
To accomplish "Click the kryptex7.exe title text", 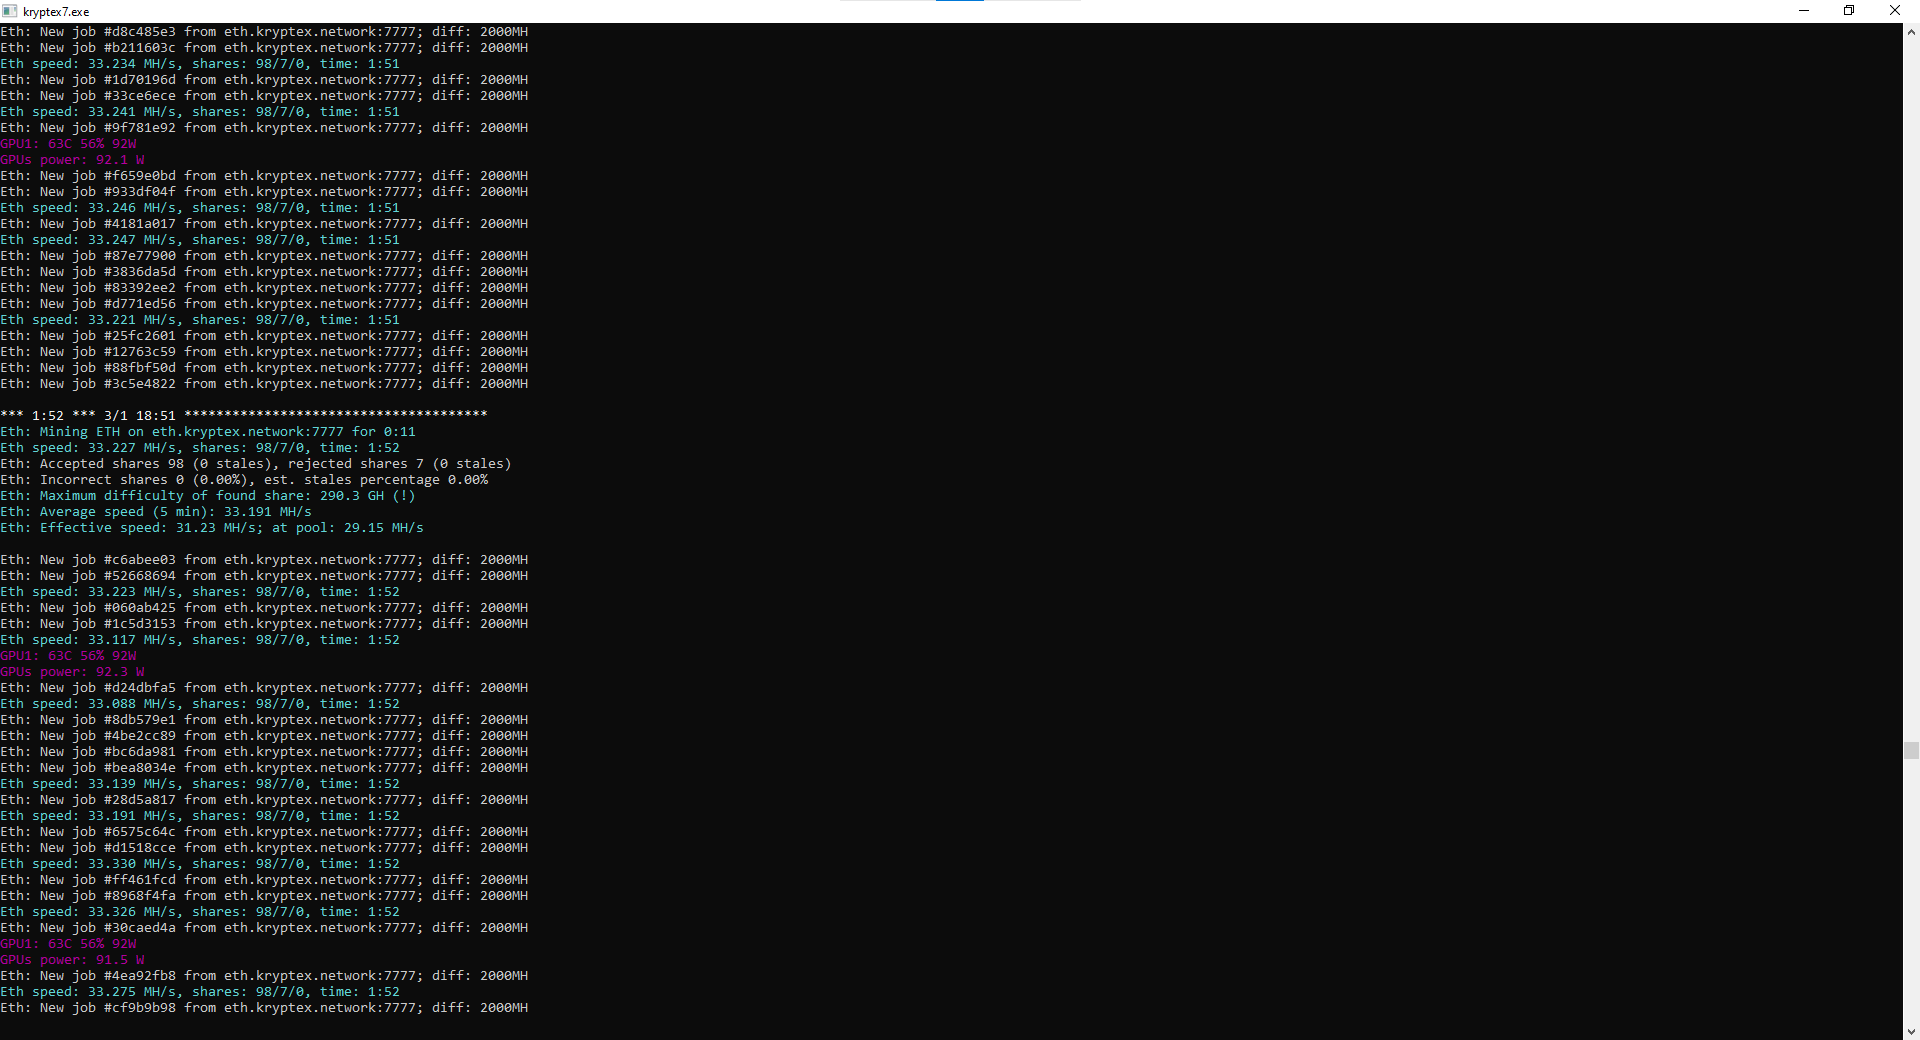I will (56, 12).
